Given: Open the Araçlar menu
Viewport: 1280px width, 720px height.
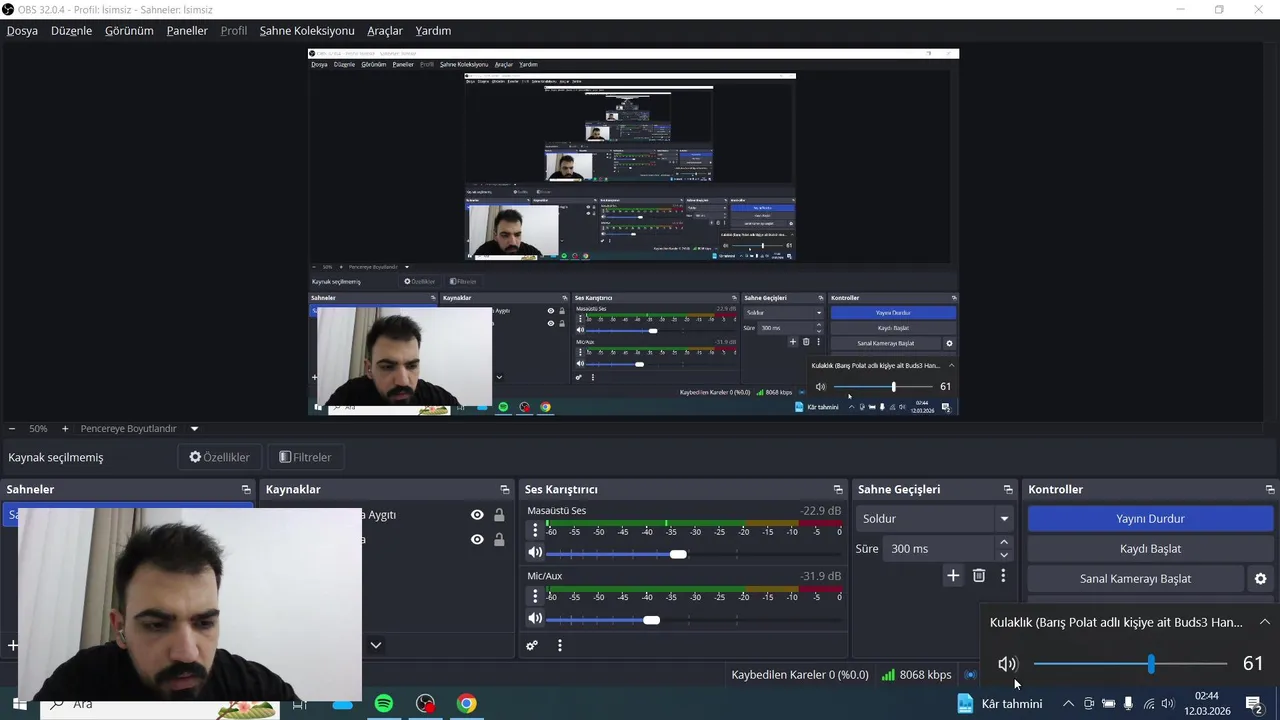Looking at the screenshot, I should pos(385,31).
